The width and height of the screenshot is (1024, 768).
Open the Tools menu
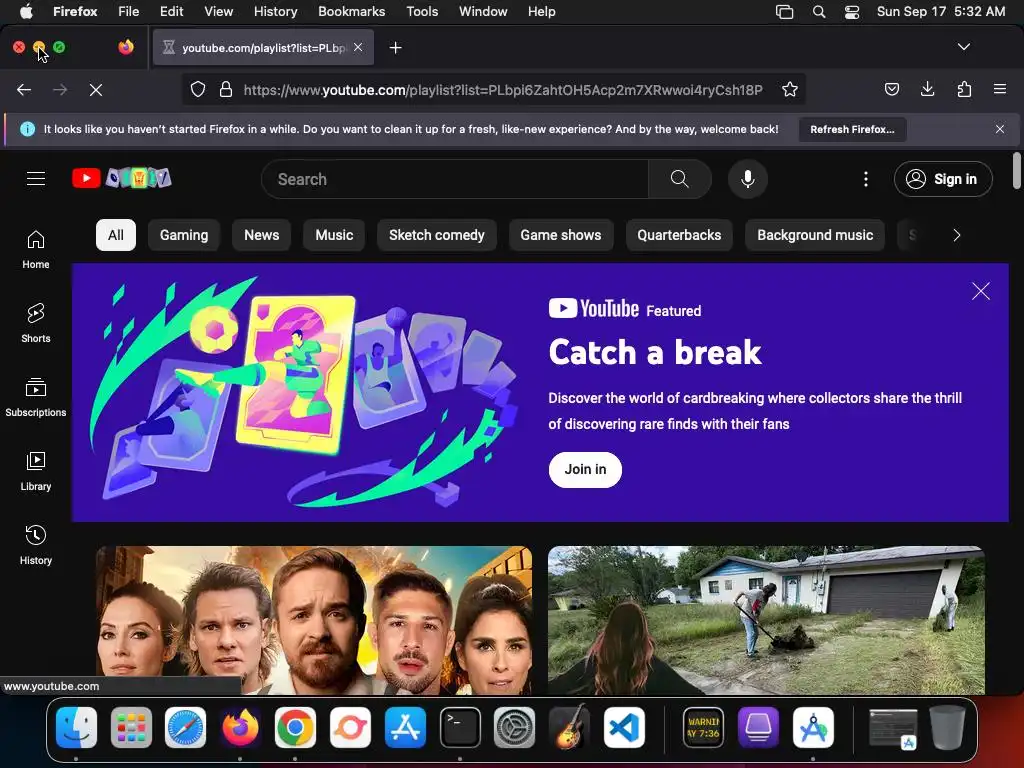423,12
